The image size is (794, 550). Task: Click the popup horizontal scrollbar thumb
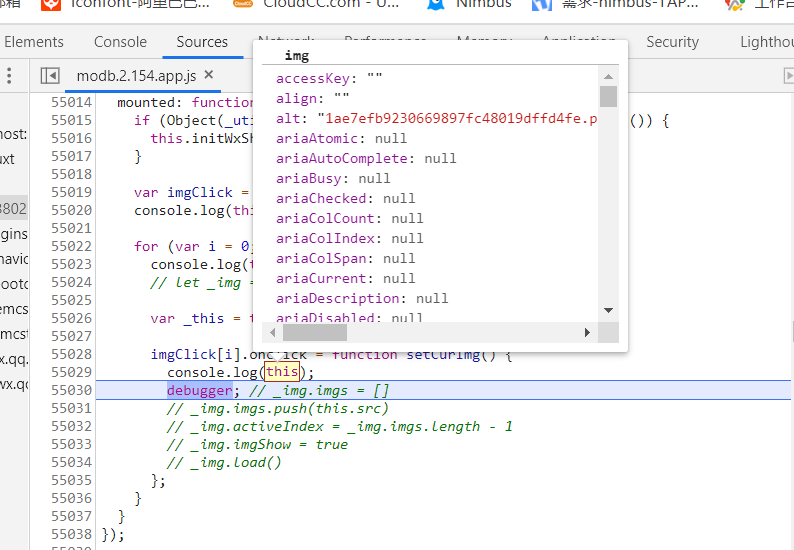pyautogui.click(x=315, y=333)
